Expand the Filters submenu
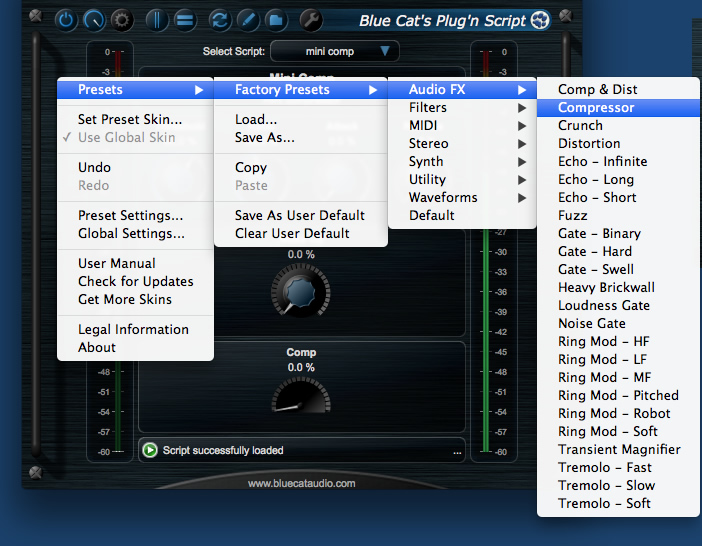Screen dimensions: 702x546 pos(462,107)
